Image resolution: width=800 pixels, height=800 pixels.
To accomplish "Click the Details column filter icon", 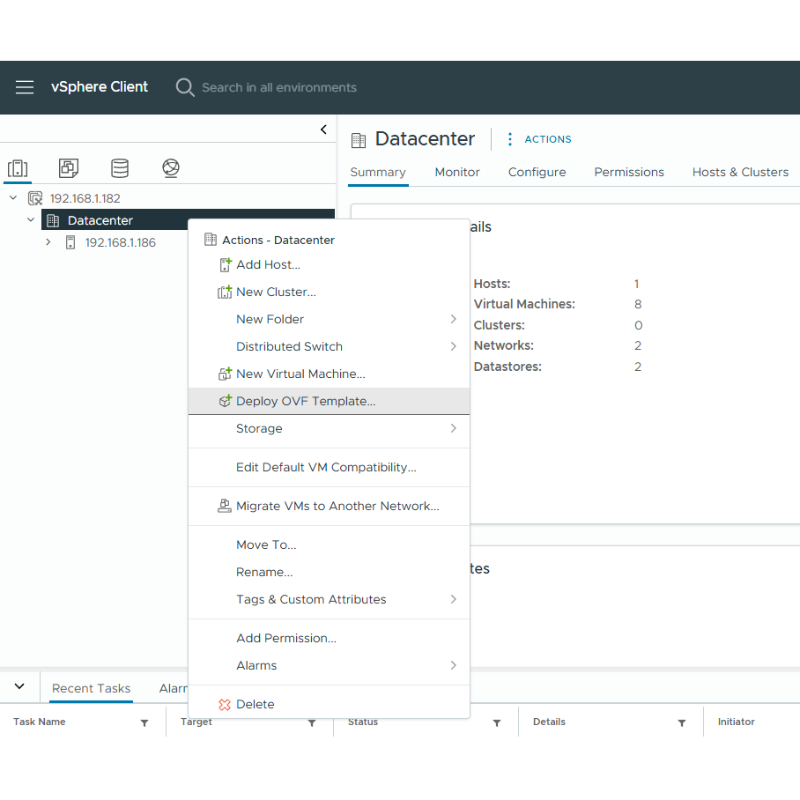I will 681,723.
